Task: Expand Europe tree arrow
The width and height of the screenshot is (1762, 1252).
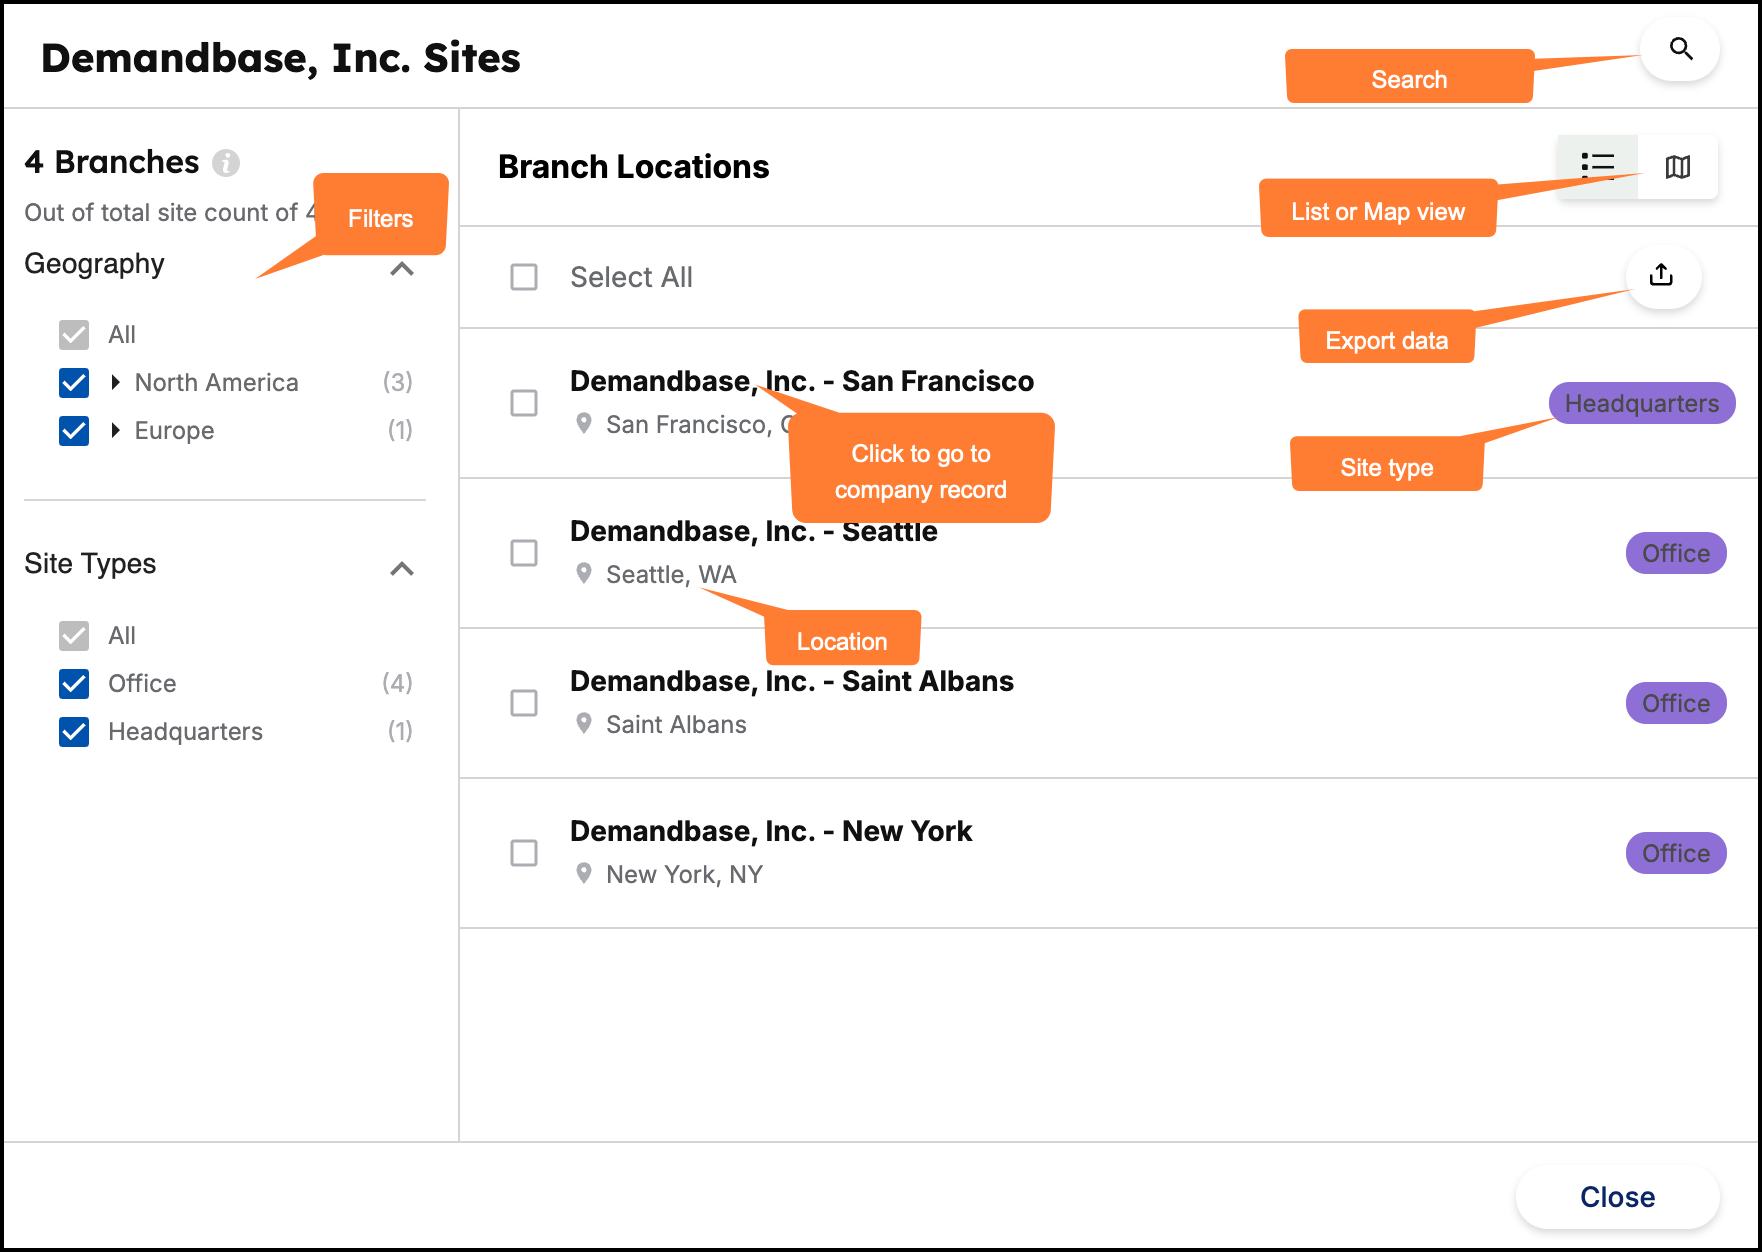Action: pos(116,430)
